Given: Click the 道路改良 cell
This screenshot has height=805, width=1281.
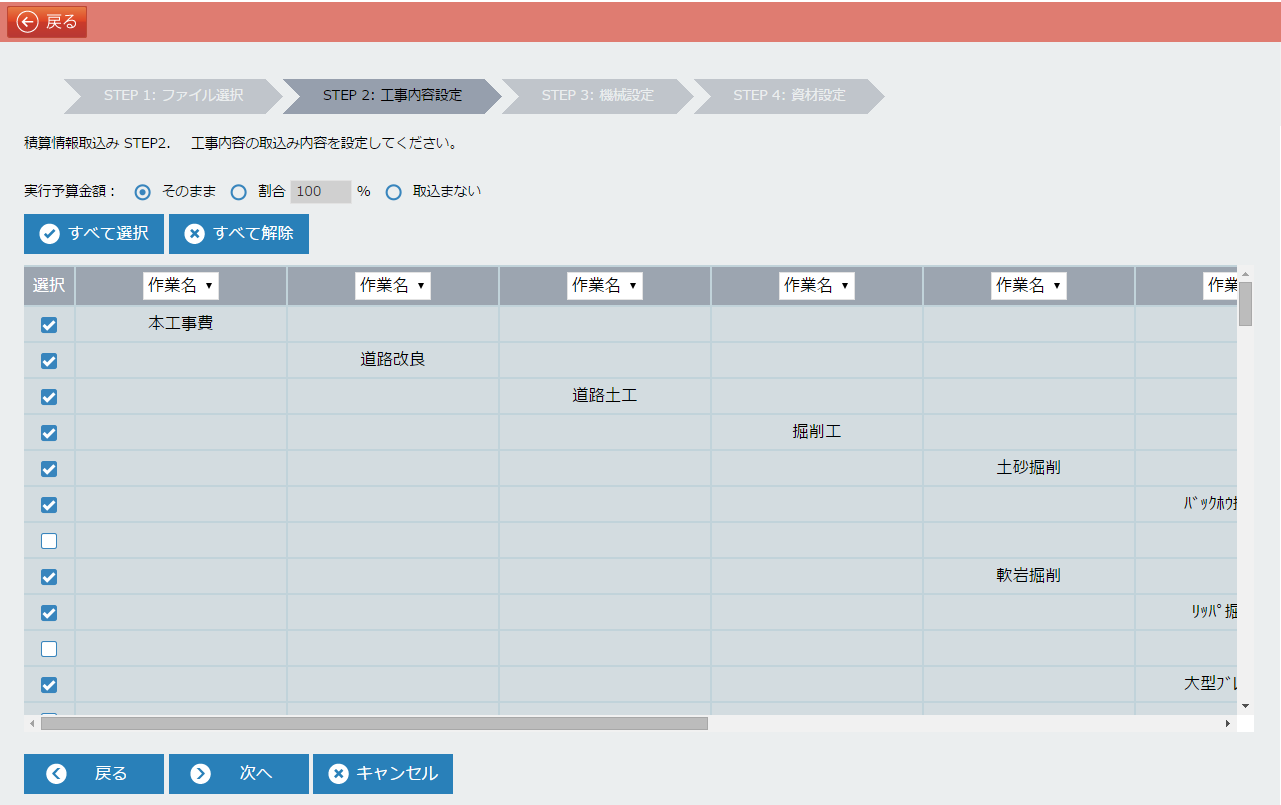Looking at the screenshot, I should [393, 360].
